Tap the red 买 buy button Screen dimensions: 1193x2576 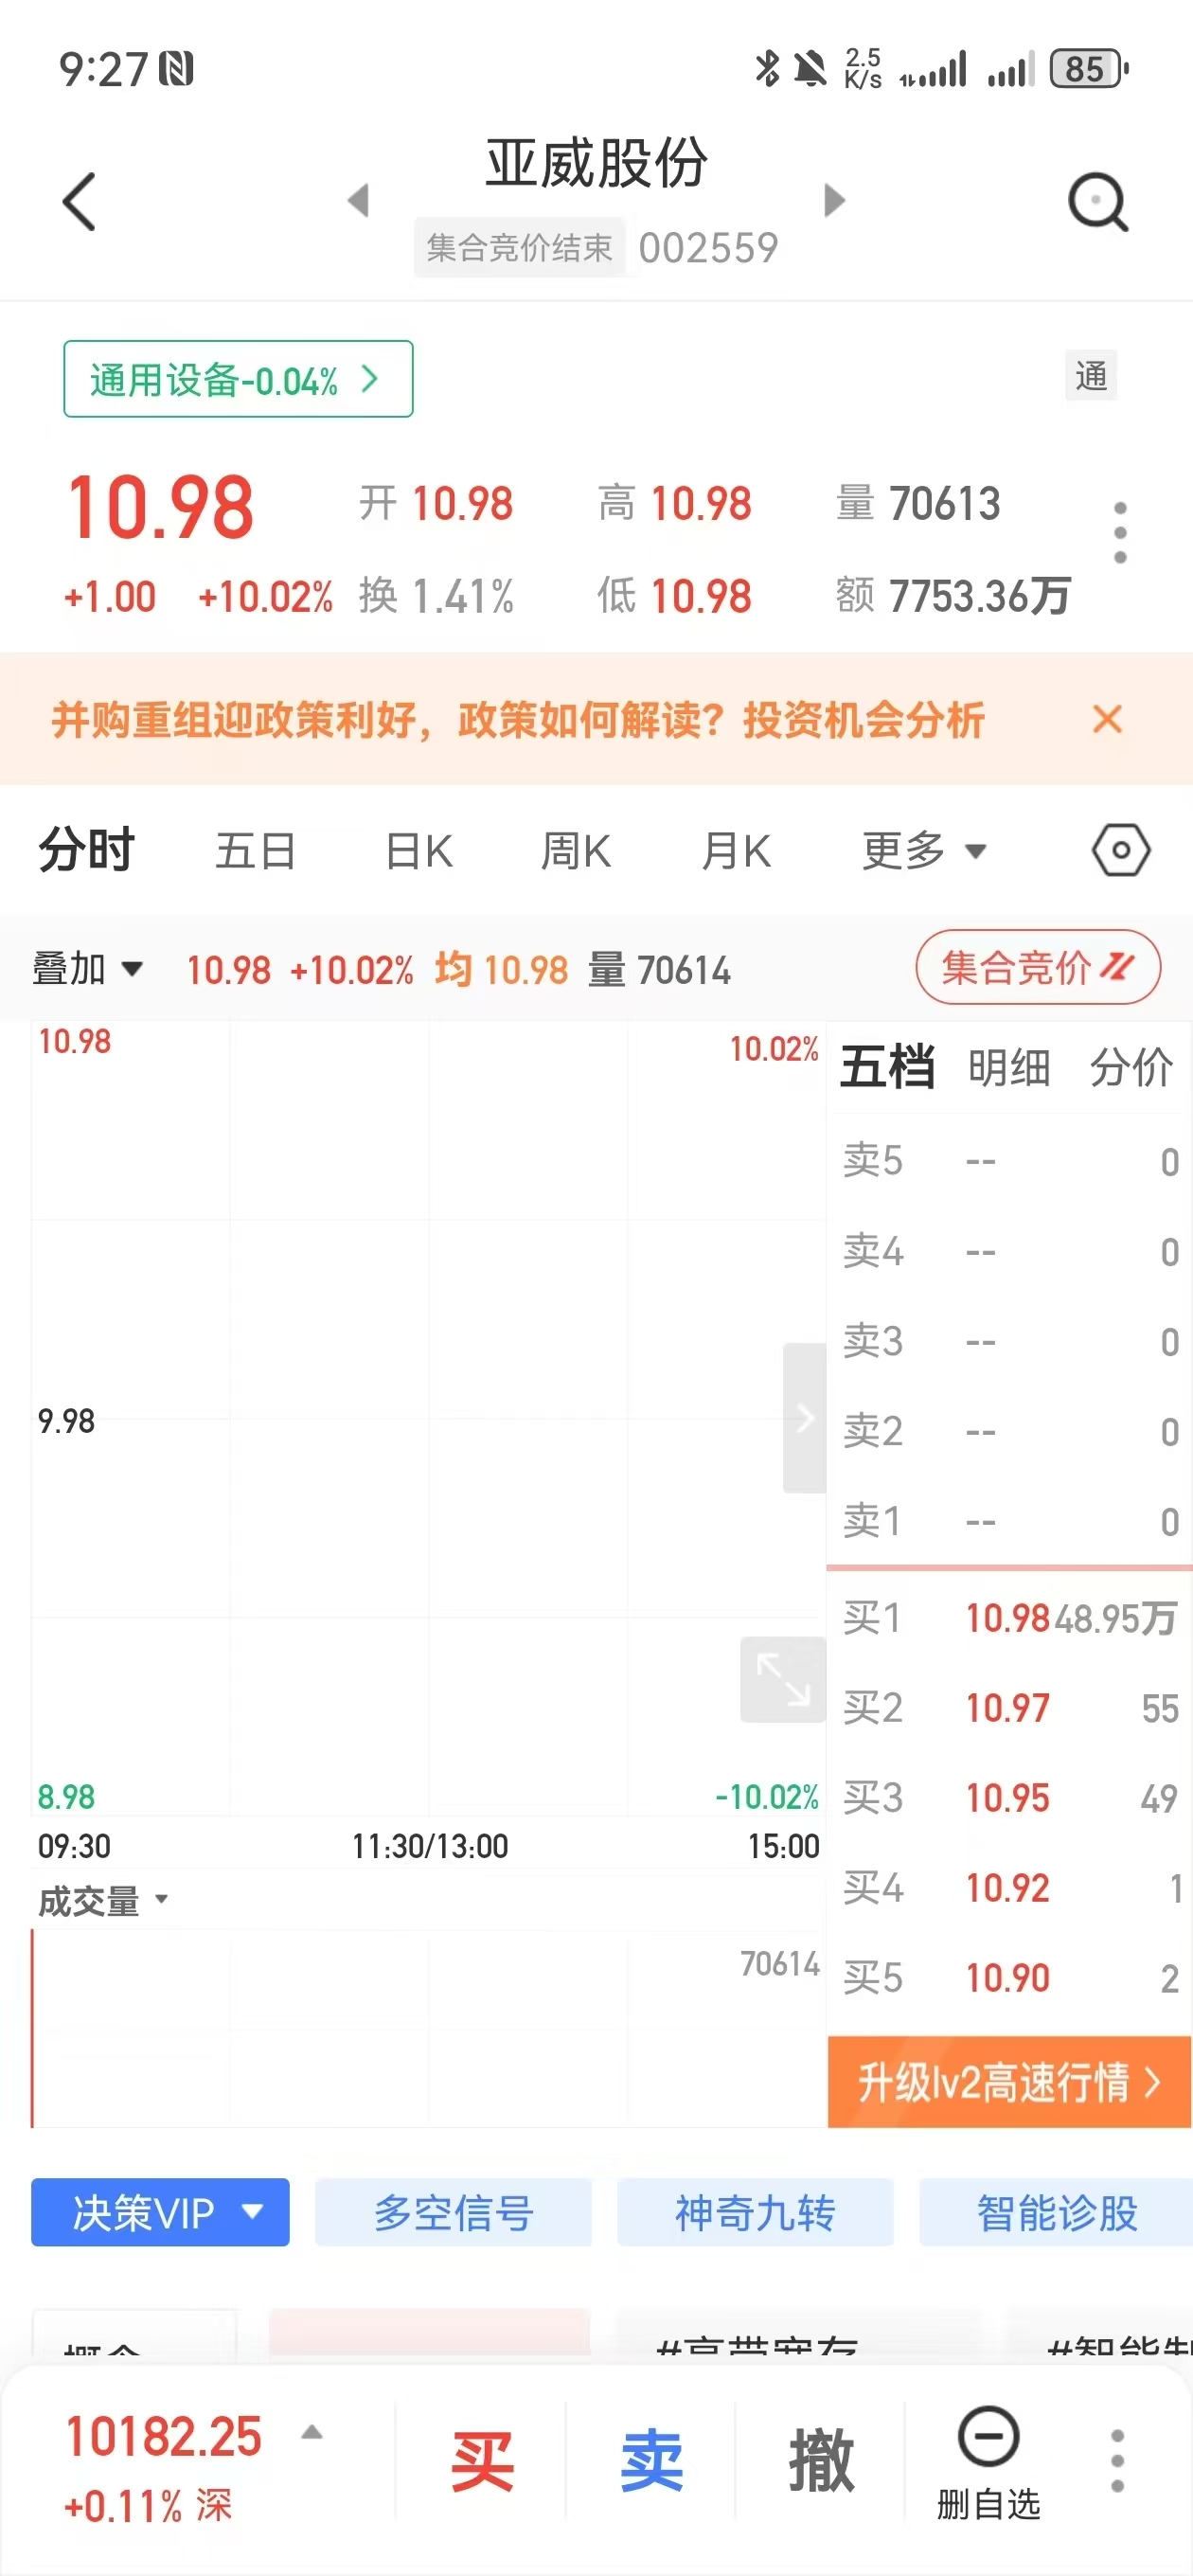(x=482, y=2461)
